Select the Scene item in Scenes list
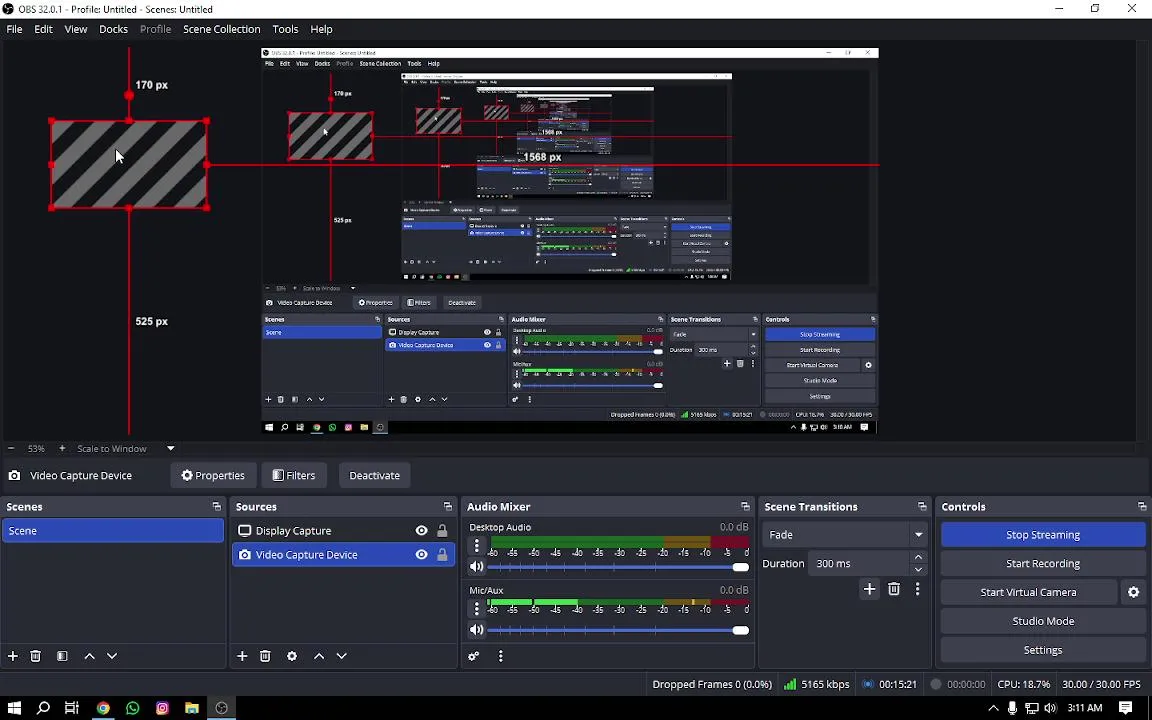This screenshot has width=1152, height=720. [112, 530]
